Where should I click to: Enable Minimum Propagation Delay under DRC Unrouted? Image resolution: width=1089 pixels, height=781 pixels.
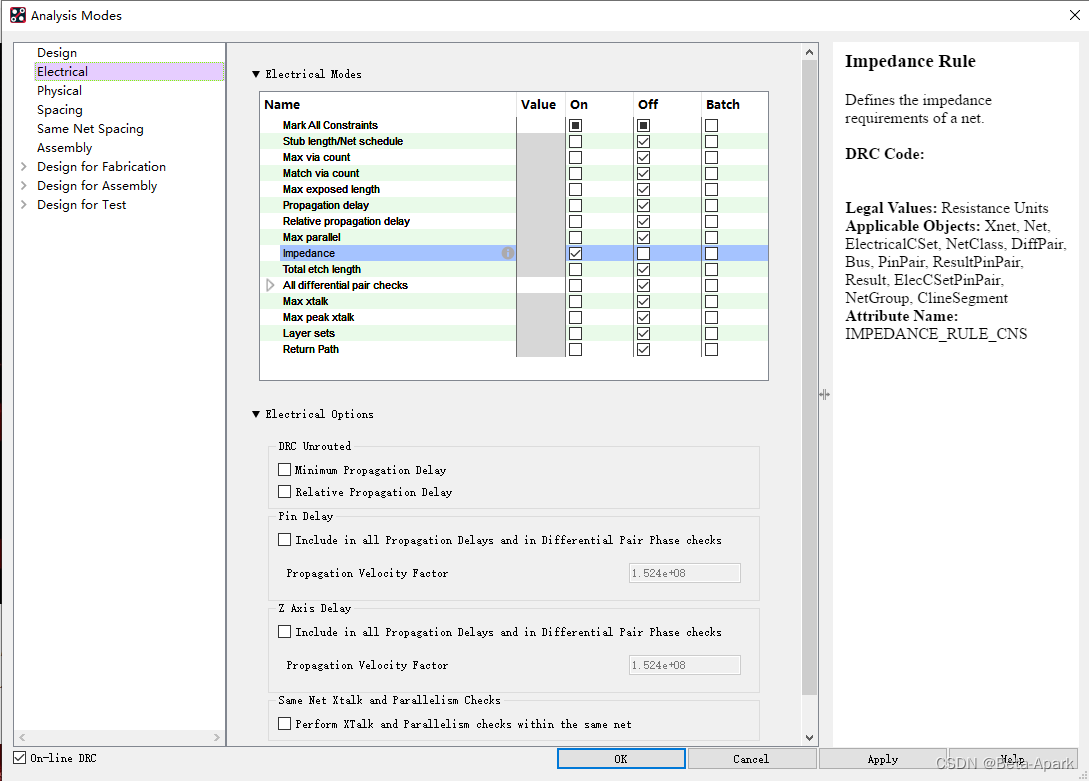click(285, 470)
